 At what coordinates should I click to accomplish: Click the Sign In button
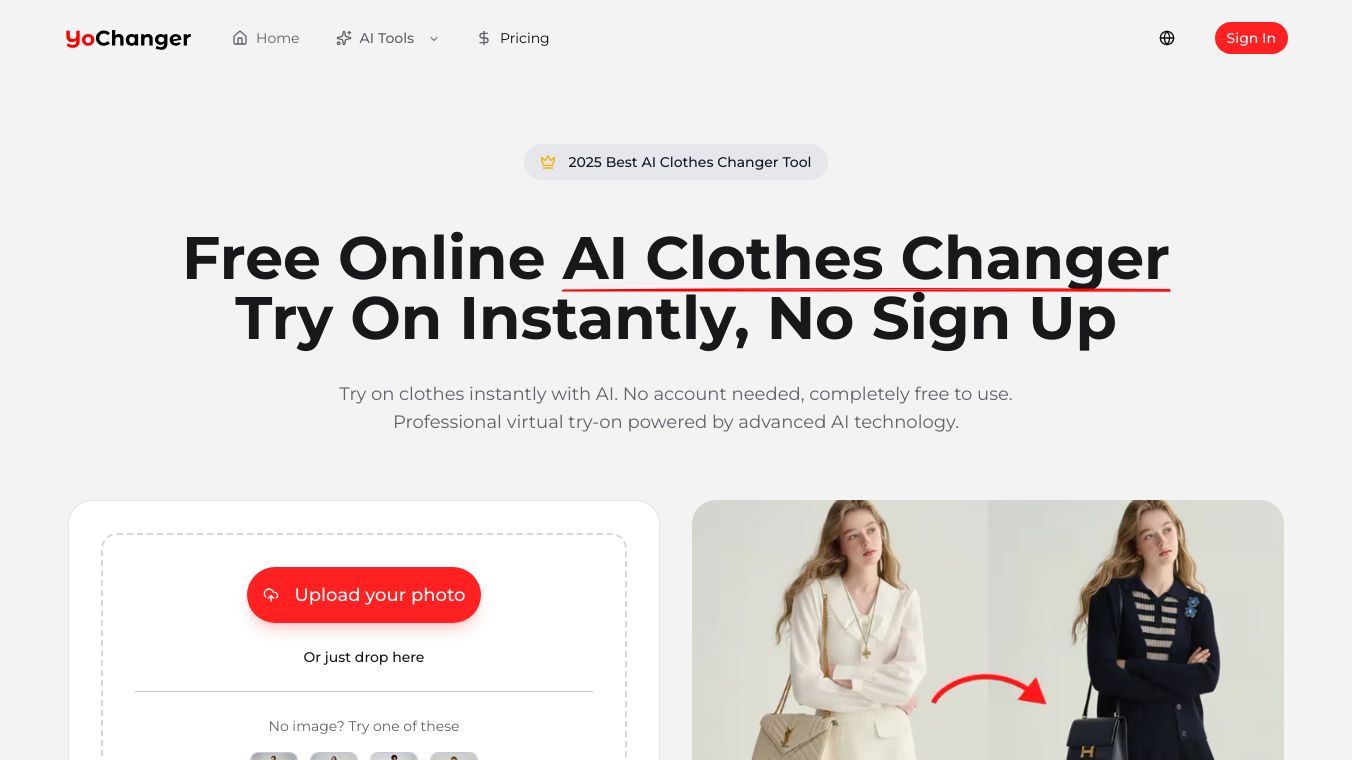[x=1251, y=38]
